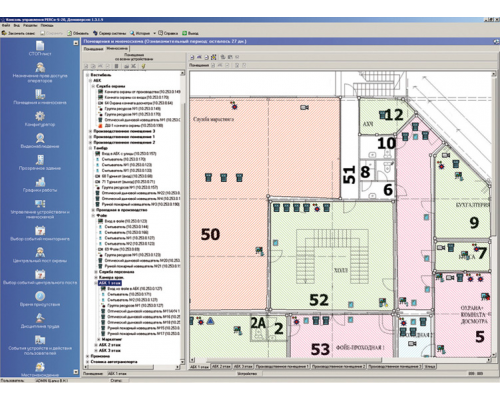Switch to the Помещения tab

[93, 49]
